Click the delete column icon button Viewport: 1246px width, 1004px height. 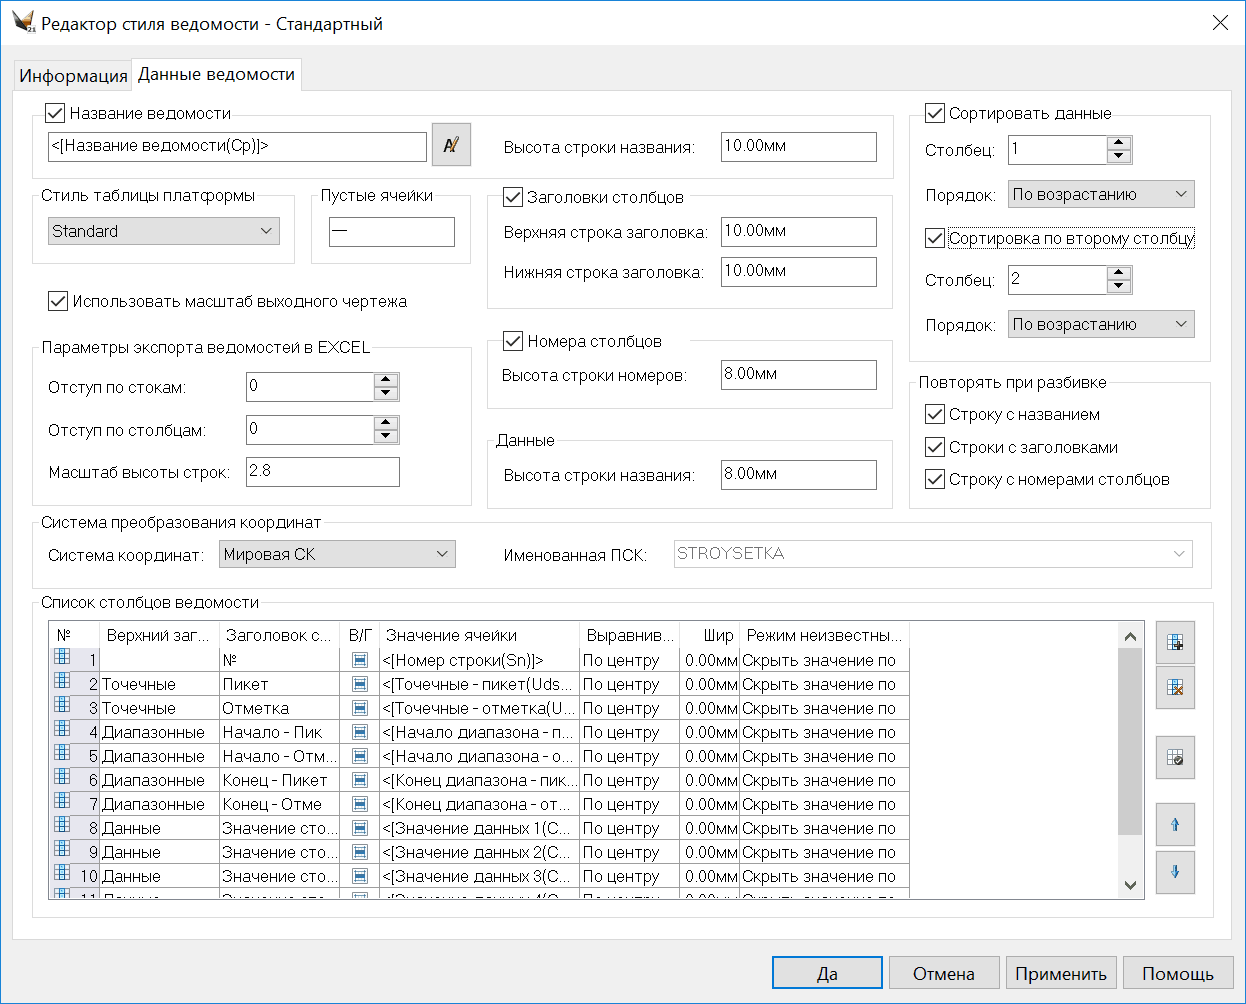(1175, 688)
